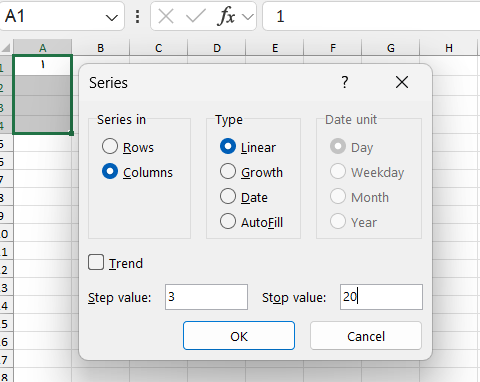480x382 pixels.
Task: Confirm the series with OK
Action: [239, 336]
